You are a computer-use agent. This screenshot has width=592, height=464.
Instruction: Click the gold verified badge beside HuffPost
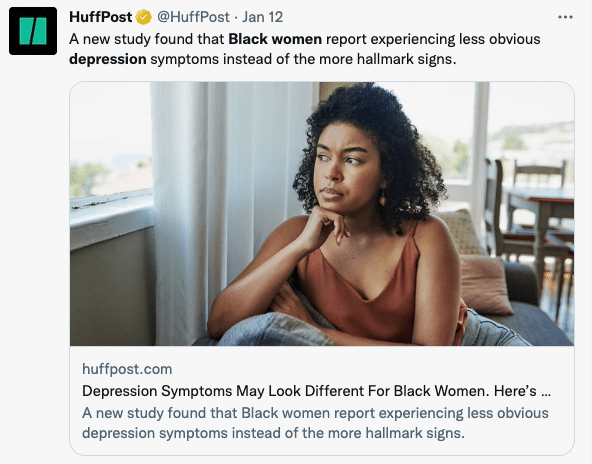pos(143,17)
